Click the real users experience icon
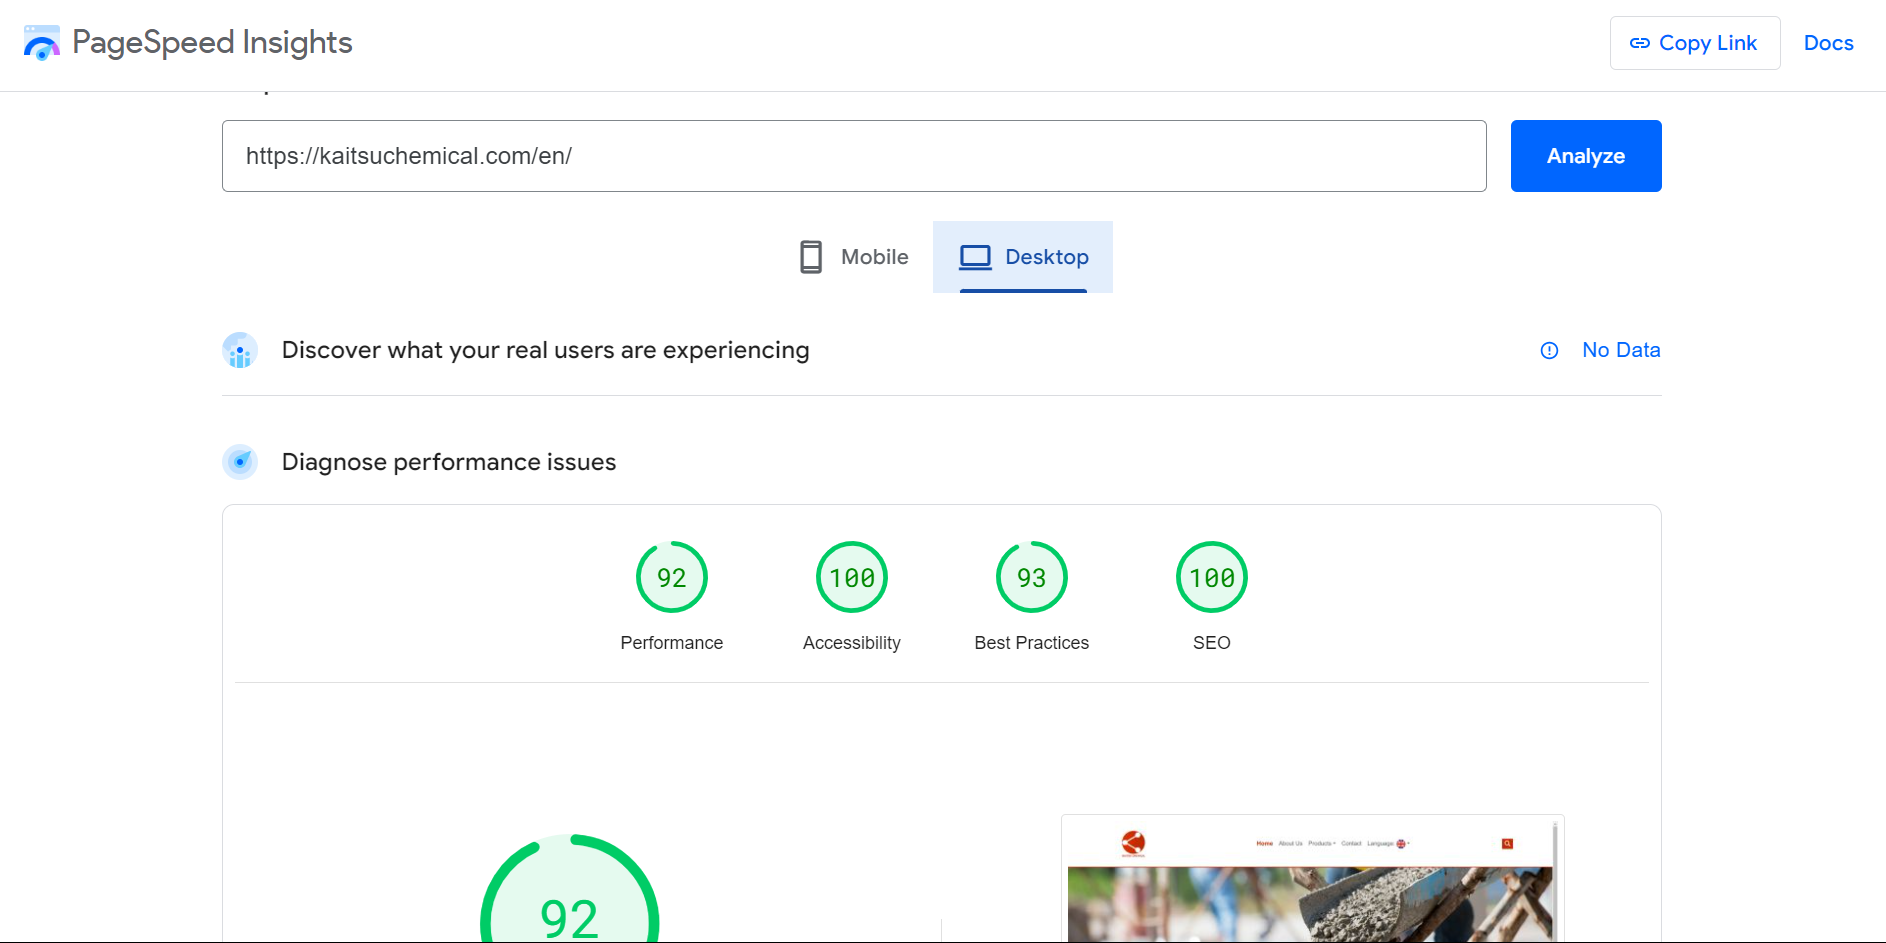This screenshot has height=943, width=1886. pyautogui.click(x=240, y=350)
